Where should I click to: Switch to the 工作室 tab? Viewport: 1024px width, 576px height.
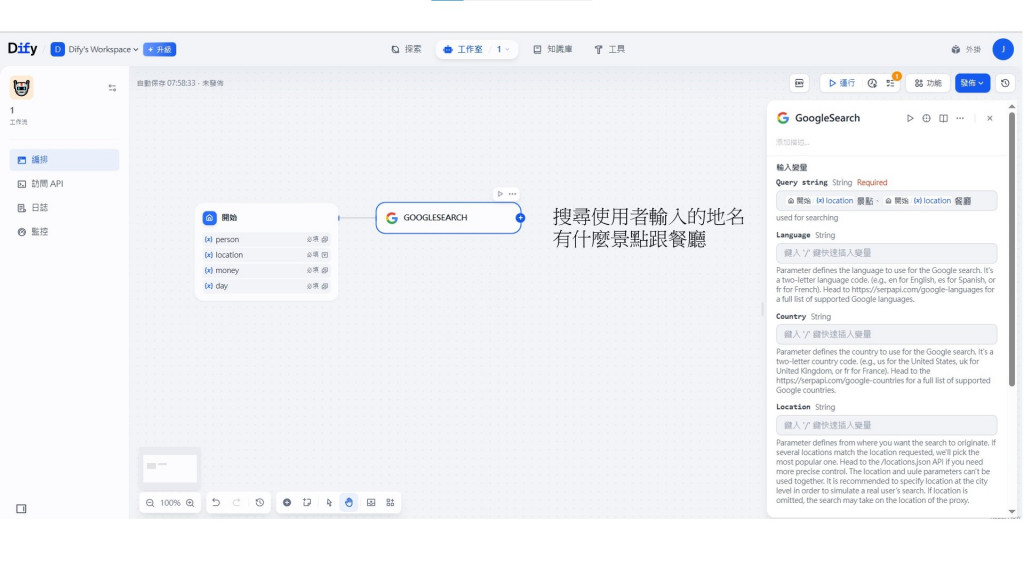pos(462,49)
